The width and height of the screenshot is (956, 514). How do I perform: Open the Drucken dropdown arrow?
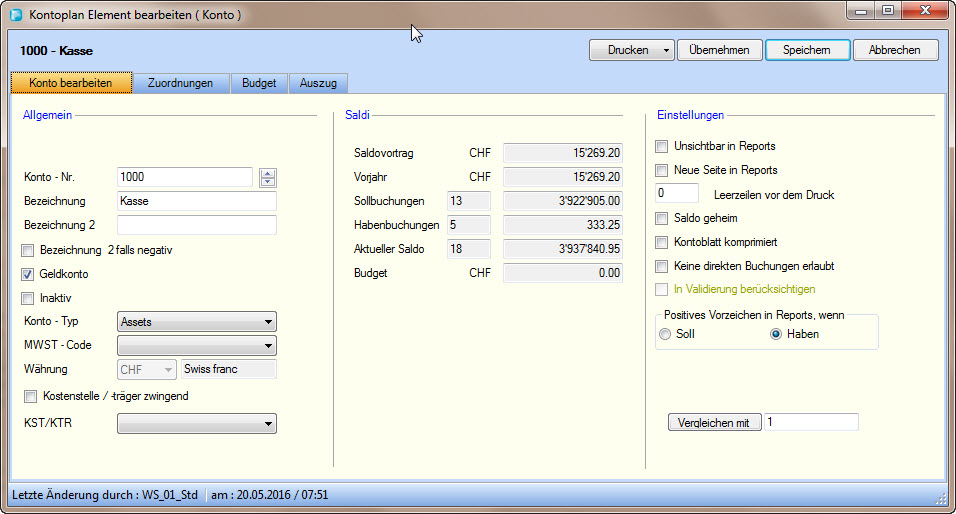(666, 50)
